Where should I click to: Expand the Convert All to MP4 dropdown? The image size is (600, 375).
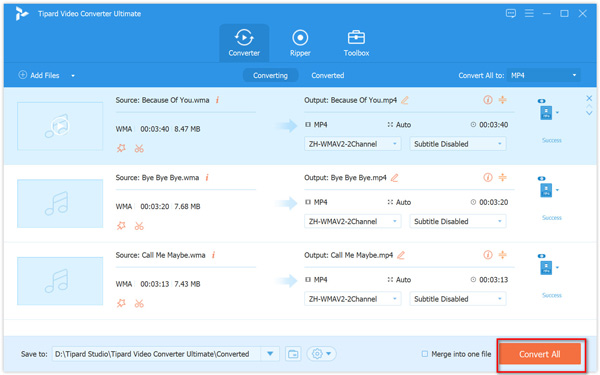pos(543,75)
